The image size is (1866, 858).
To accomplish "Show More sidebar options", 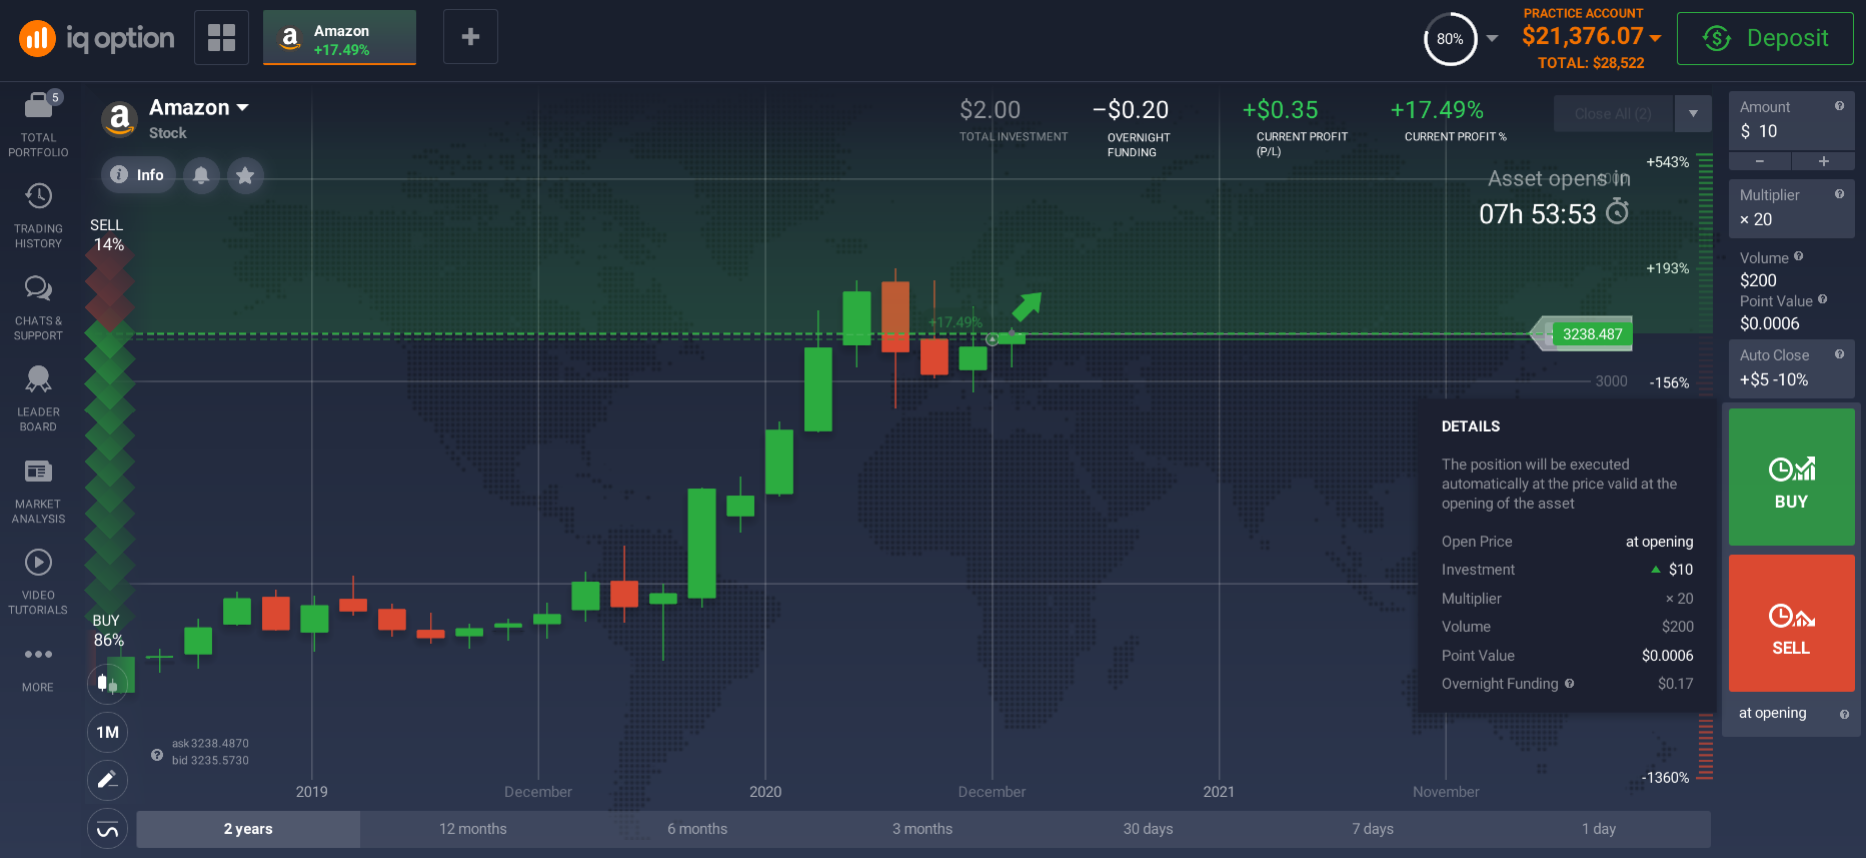I will click(38, 668).
